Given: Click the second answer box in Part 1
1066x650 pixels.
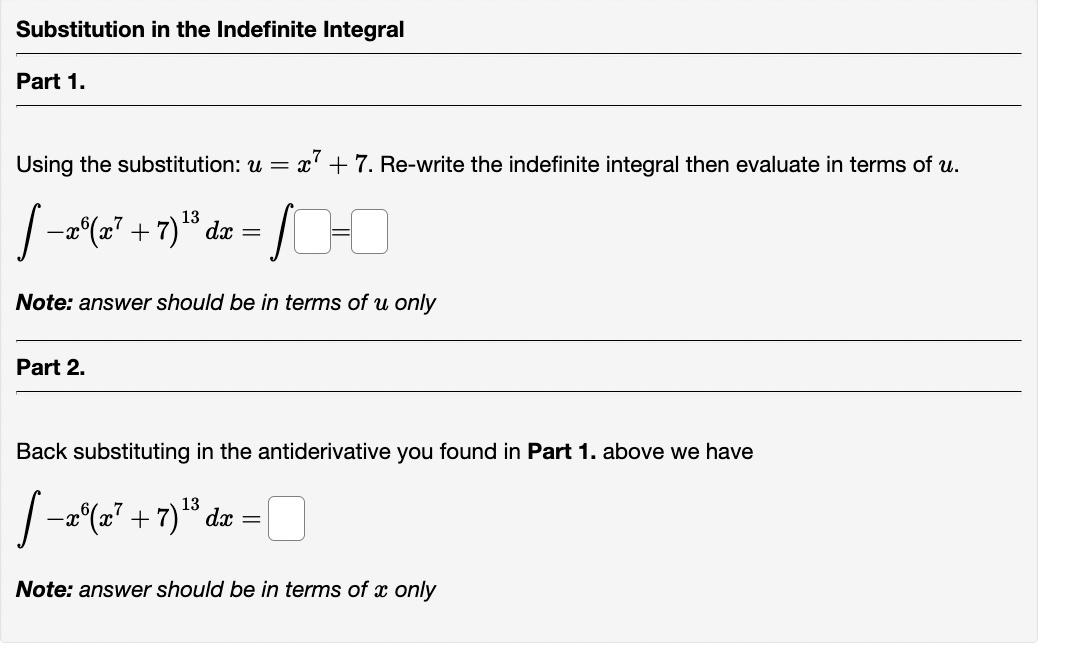Looking at the screenshot, I should click(367, 229).
